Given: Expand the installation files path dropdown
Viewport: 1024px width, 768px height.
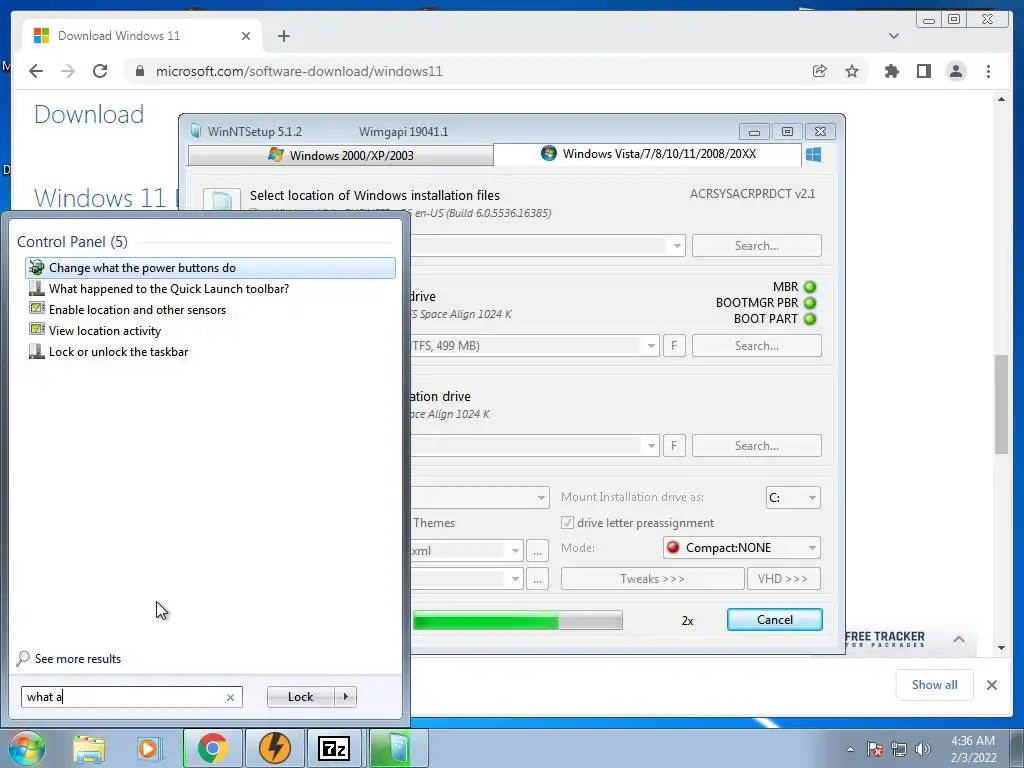Looking at the screenshot, I should 677,246.
